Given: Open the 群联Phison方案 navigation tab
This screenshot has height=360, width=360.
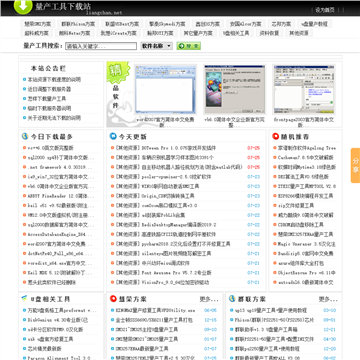Looking at the screenshot, I should pos(78,24).
